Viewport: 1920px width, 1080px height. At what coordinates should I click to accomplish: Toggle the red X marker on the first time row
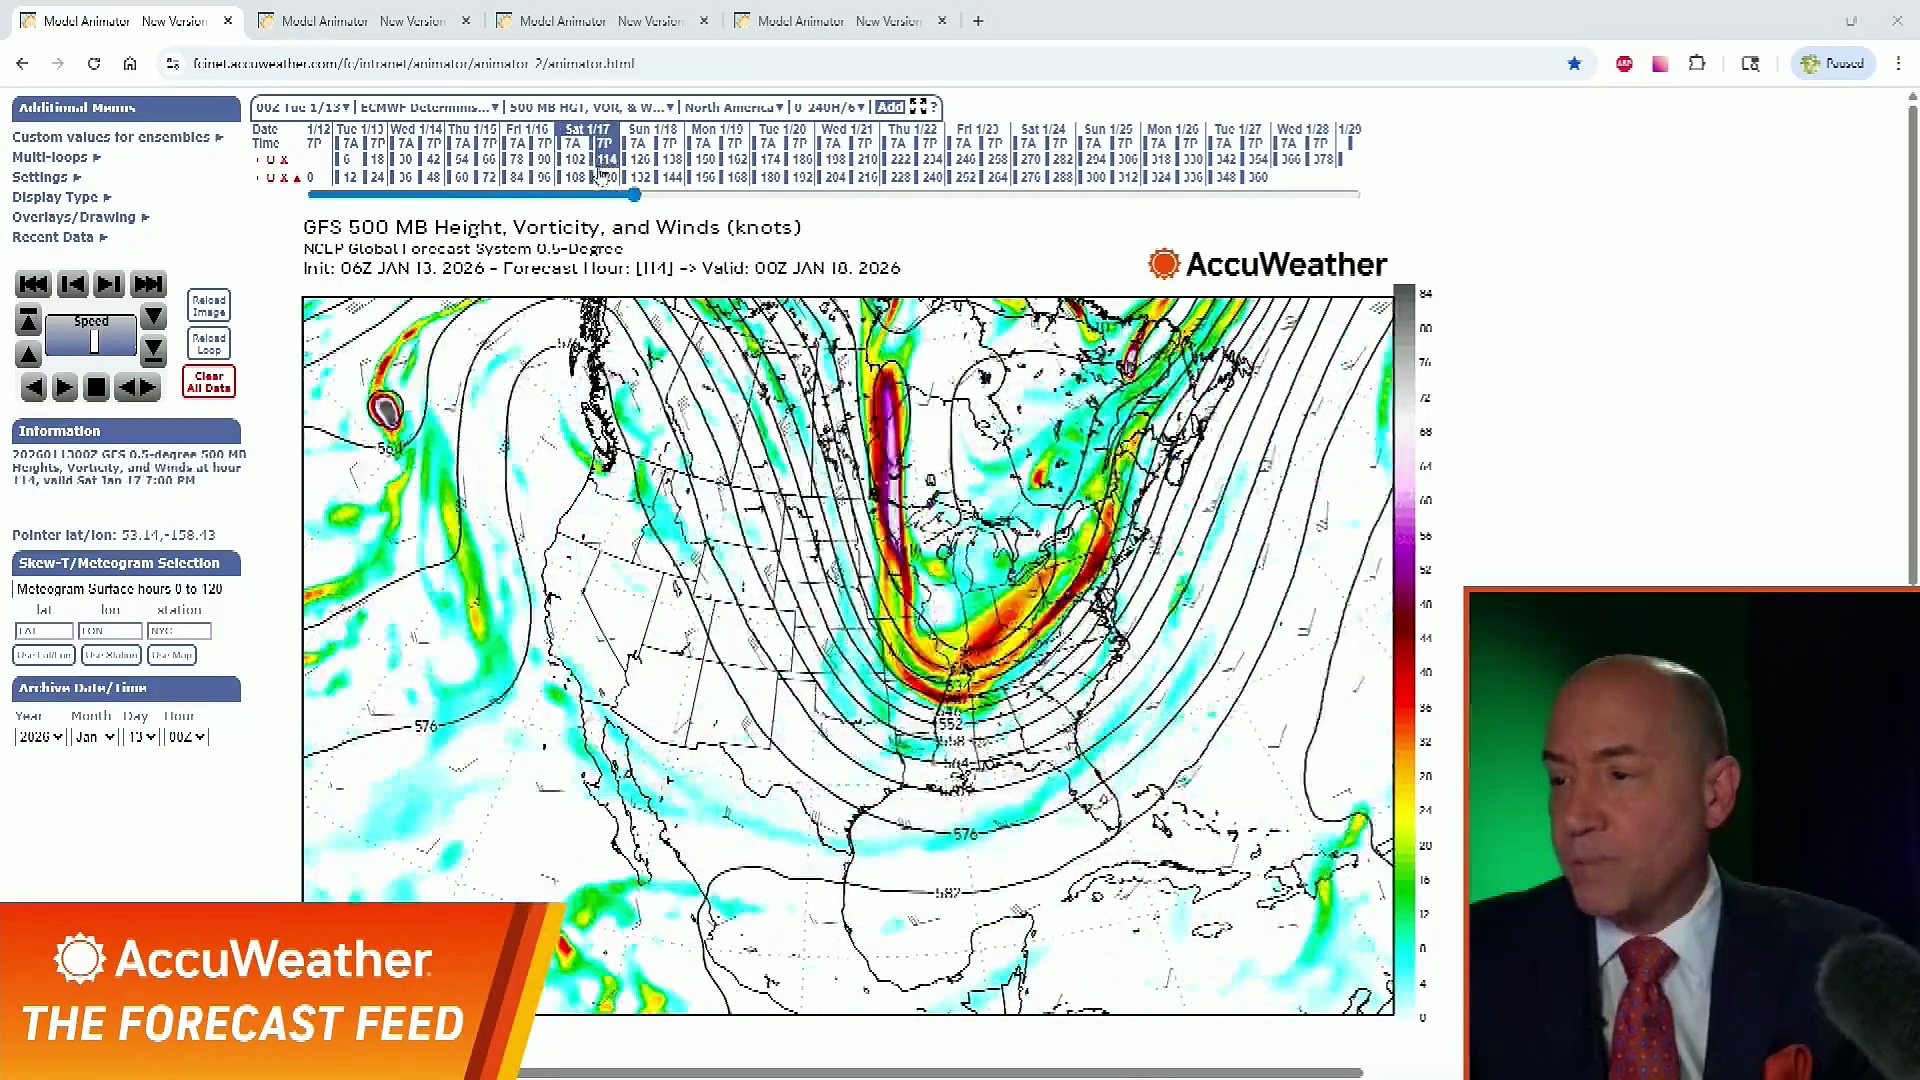click(285, 160)
